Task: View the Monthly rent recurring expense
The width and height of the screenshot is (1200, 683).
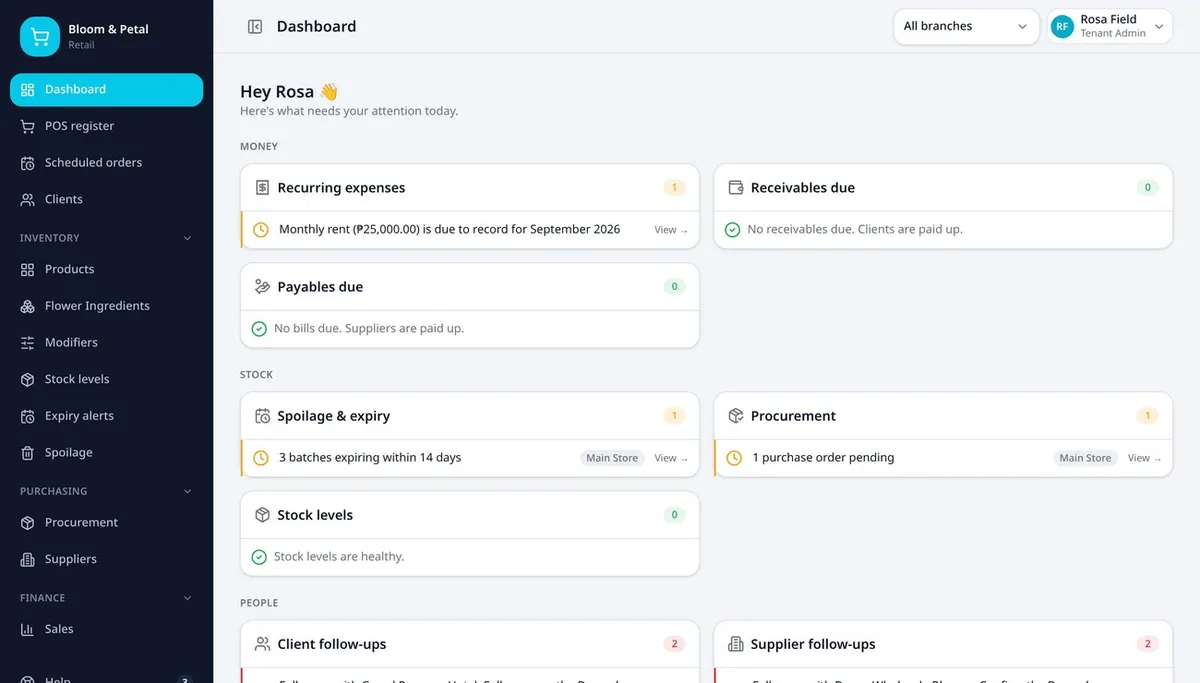Action: (x=671, y=230)
